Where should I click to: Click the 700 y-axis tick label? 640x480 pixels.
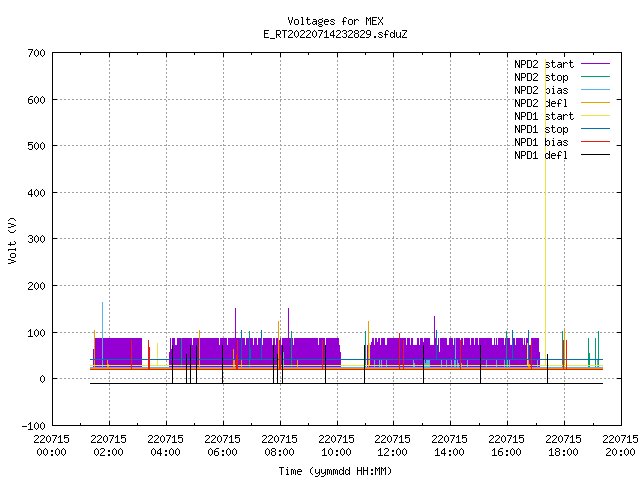(x=36, y=53)
